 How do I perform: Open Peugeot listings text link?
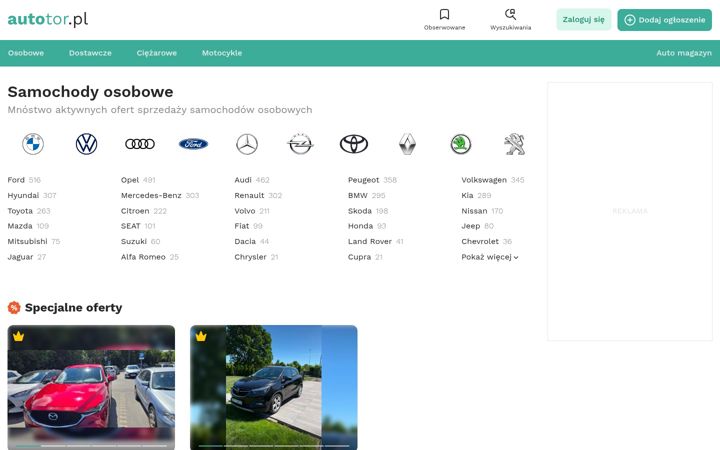(363, 180)
